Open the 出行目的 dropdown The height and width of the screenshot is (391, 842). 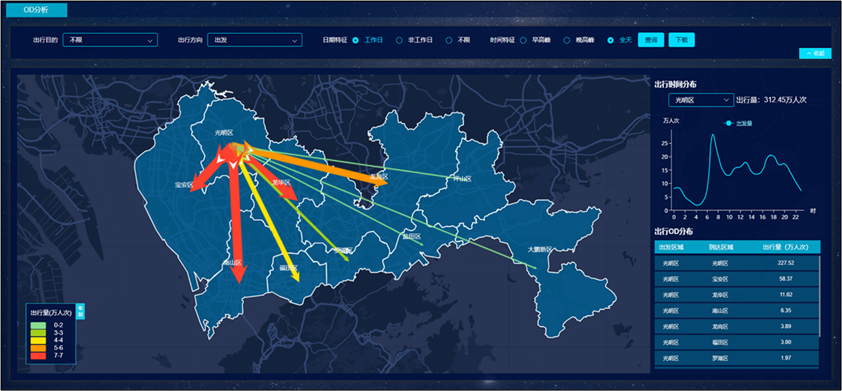[x=110, y=40]
